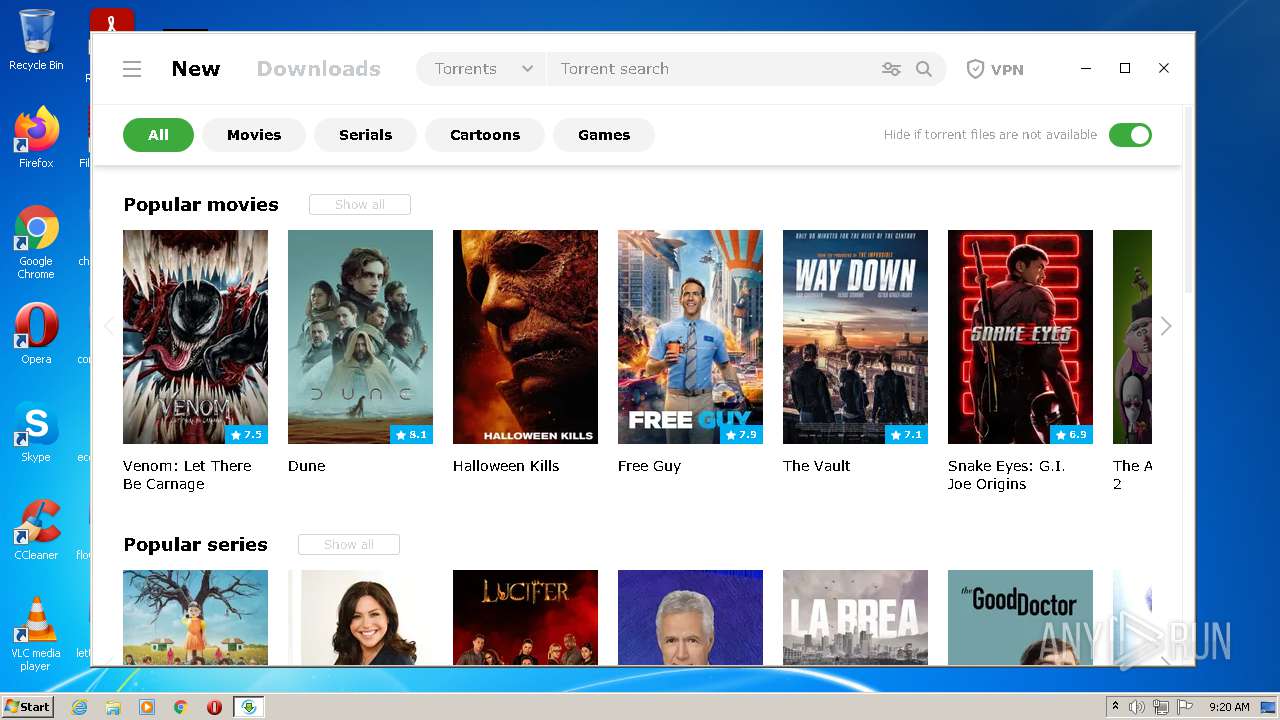Open search filter settings icon
Image resolution: width=1280 pixels, height=720 pixels.
coord(891,69)
